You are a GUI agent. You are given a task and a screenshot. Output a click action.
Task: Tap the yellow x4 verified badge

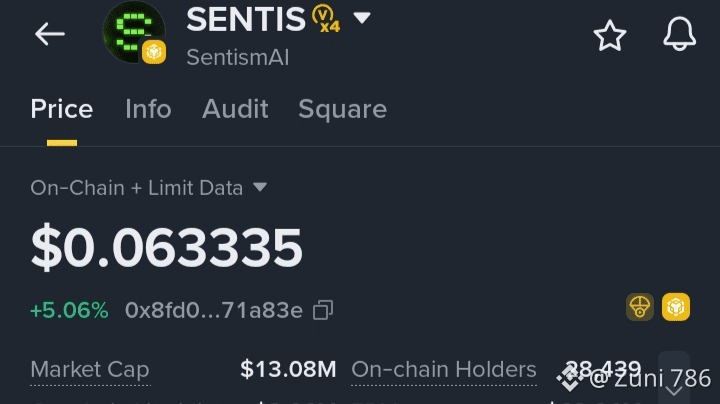coord(325,19)
